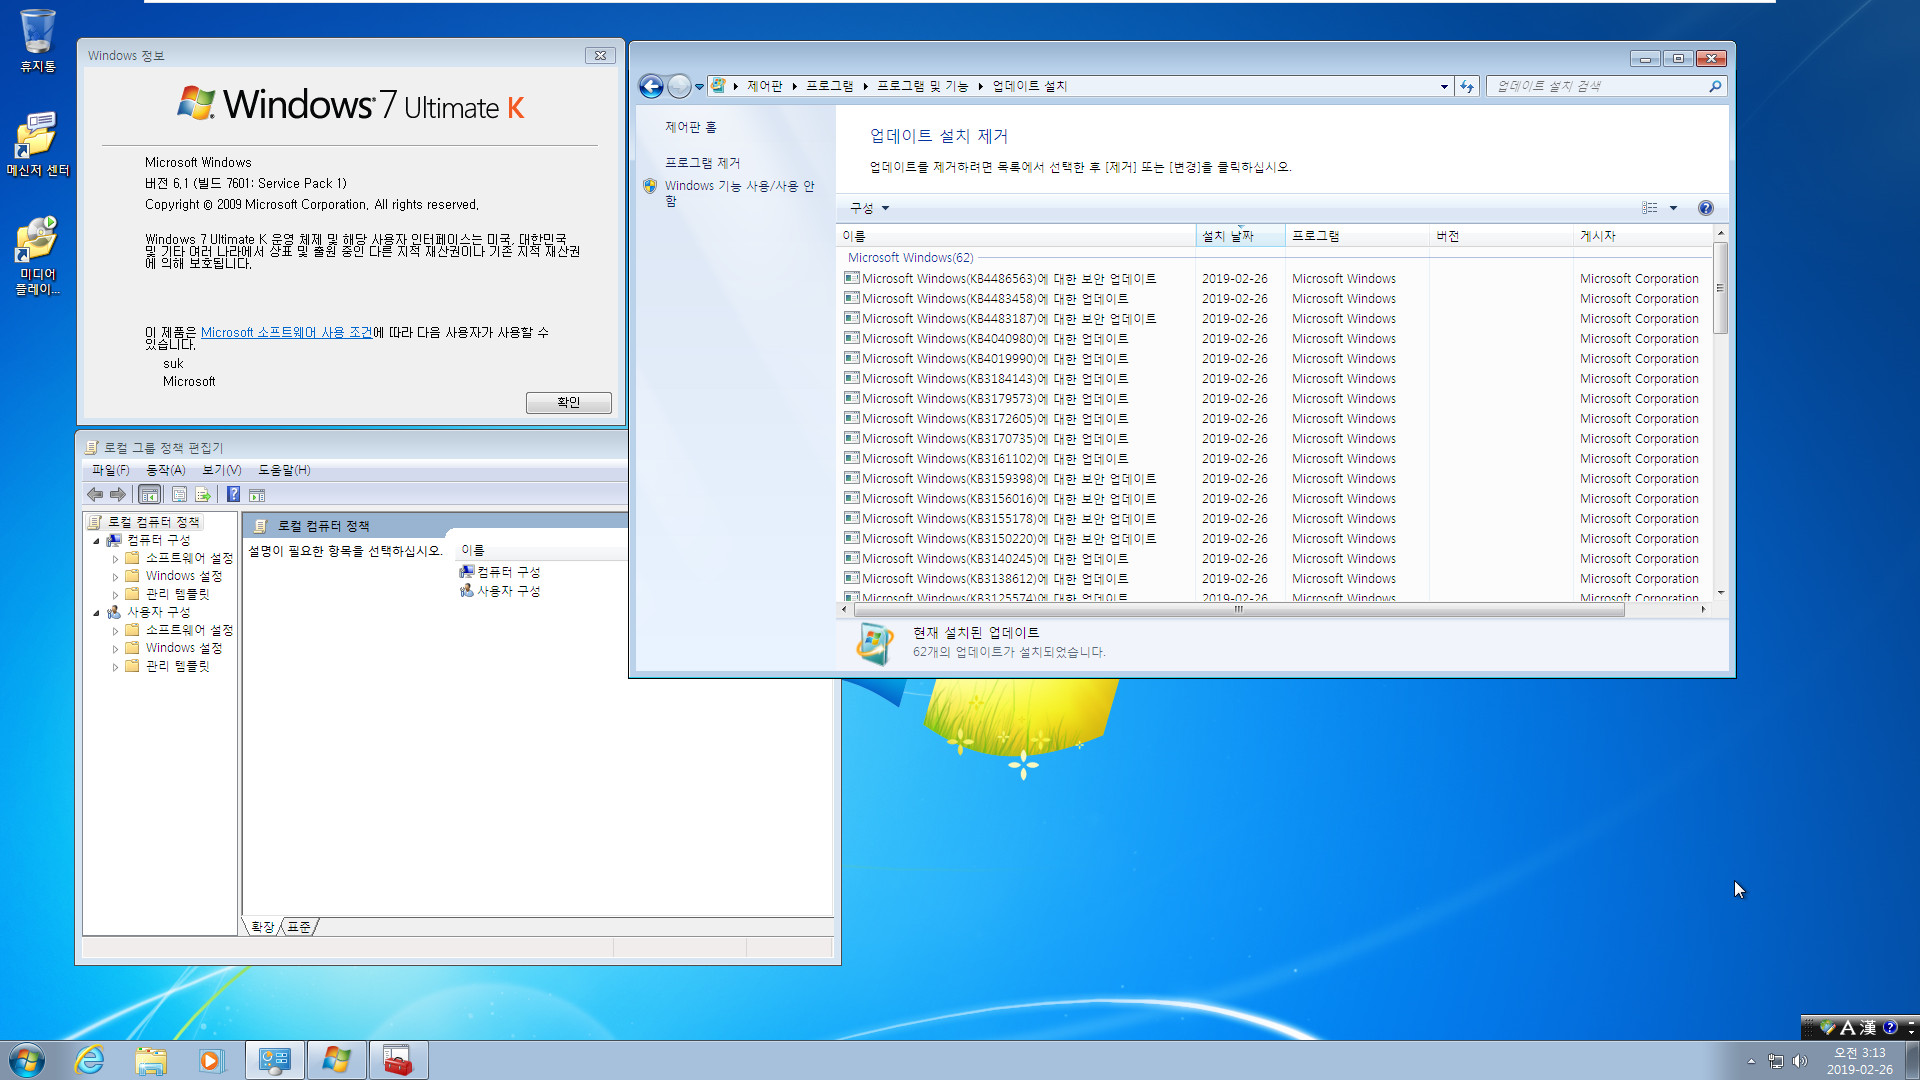The width and height of the screenshot is (1920, 1080).
Task: Expand 소프트웨어 설정 under 사용자 구성
Action: coord(115,631)
